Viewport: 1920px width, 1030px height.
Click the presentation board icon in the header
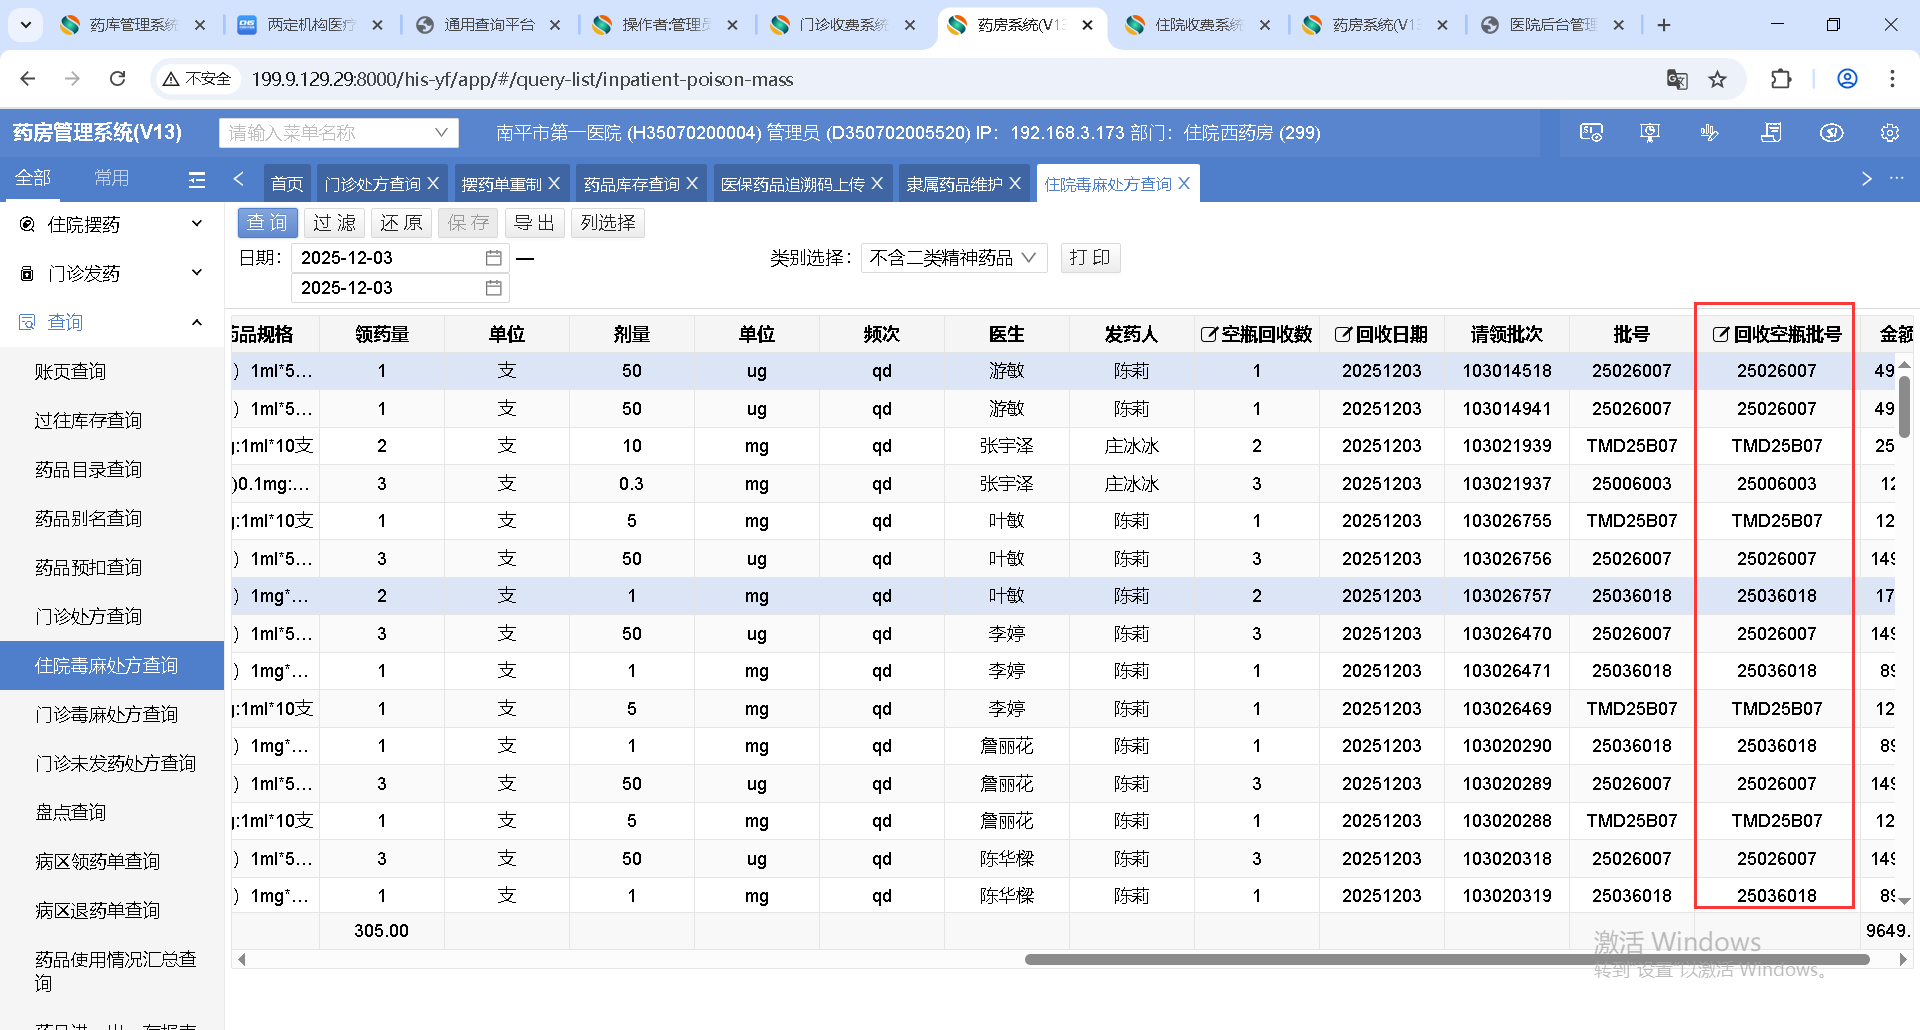(1650, 133)
